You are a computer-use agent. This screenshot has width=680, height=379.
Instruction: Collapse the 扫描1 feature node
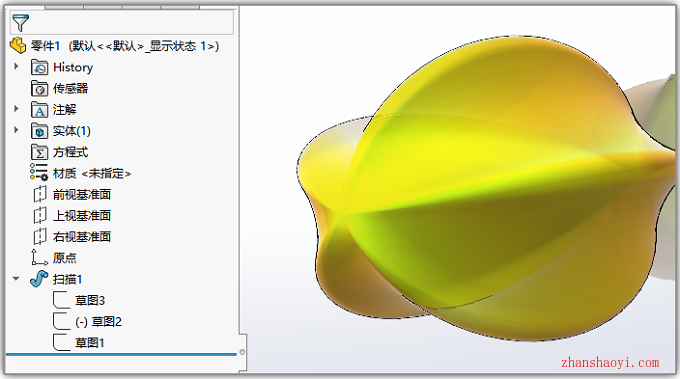pyautogui.click(x=16, y=279)
